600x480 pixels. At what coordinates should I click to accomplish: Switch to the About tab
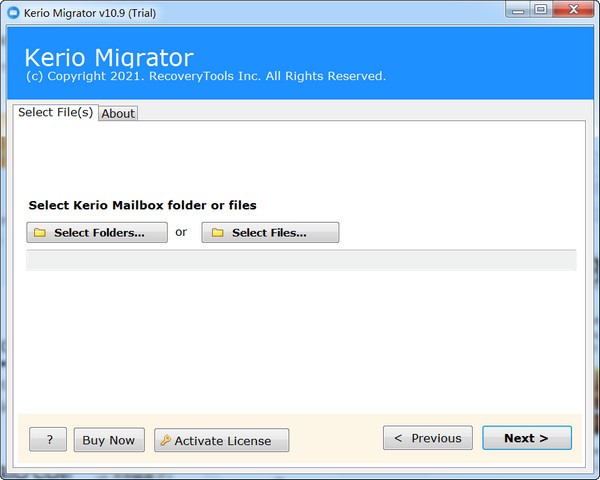[118, 113]
